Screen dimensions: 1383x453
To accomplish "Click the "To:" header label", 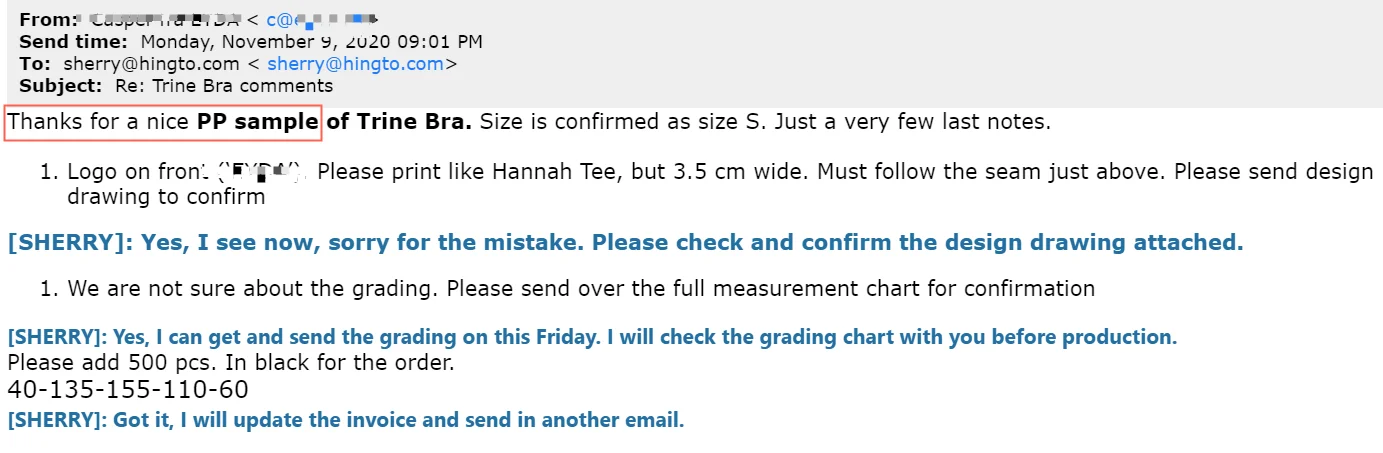I will point(36,64).
